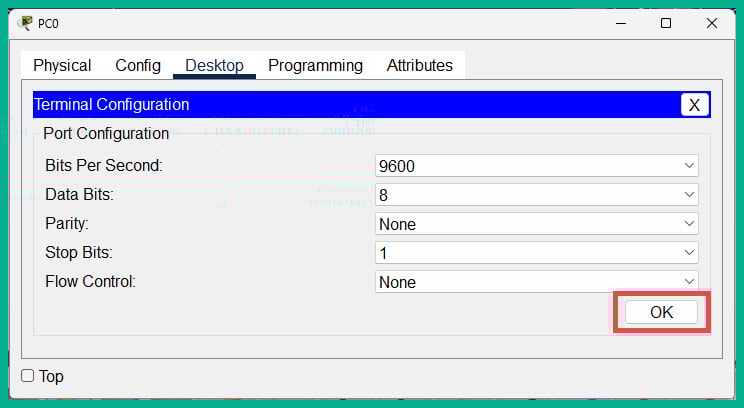Expand the Data Bits combo box

(536, 195)
